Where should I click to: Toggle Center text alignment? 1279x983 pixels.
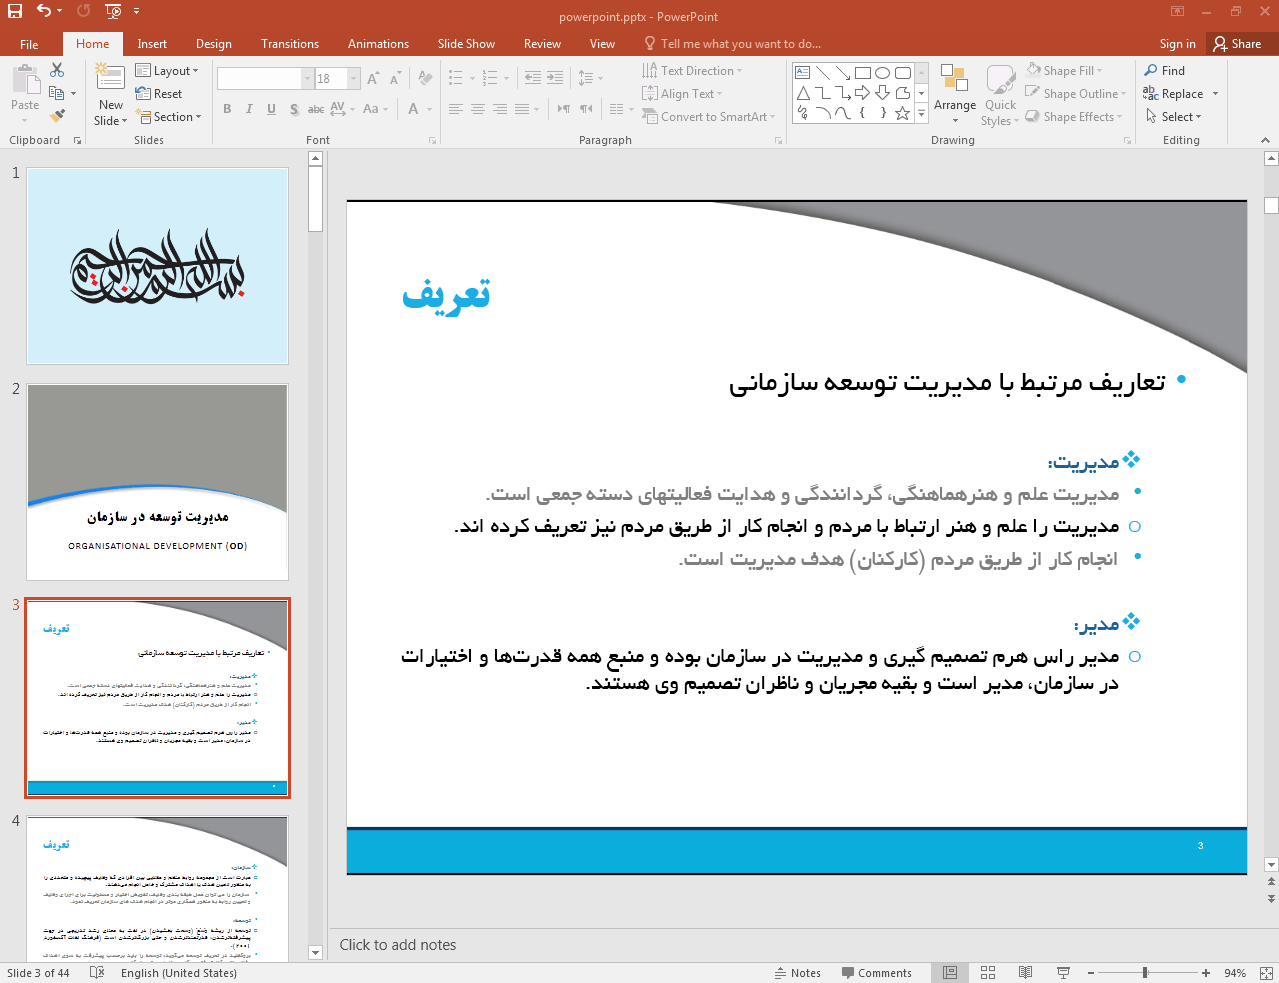[x=478, y=109]
